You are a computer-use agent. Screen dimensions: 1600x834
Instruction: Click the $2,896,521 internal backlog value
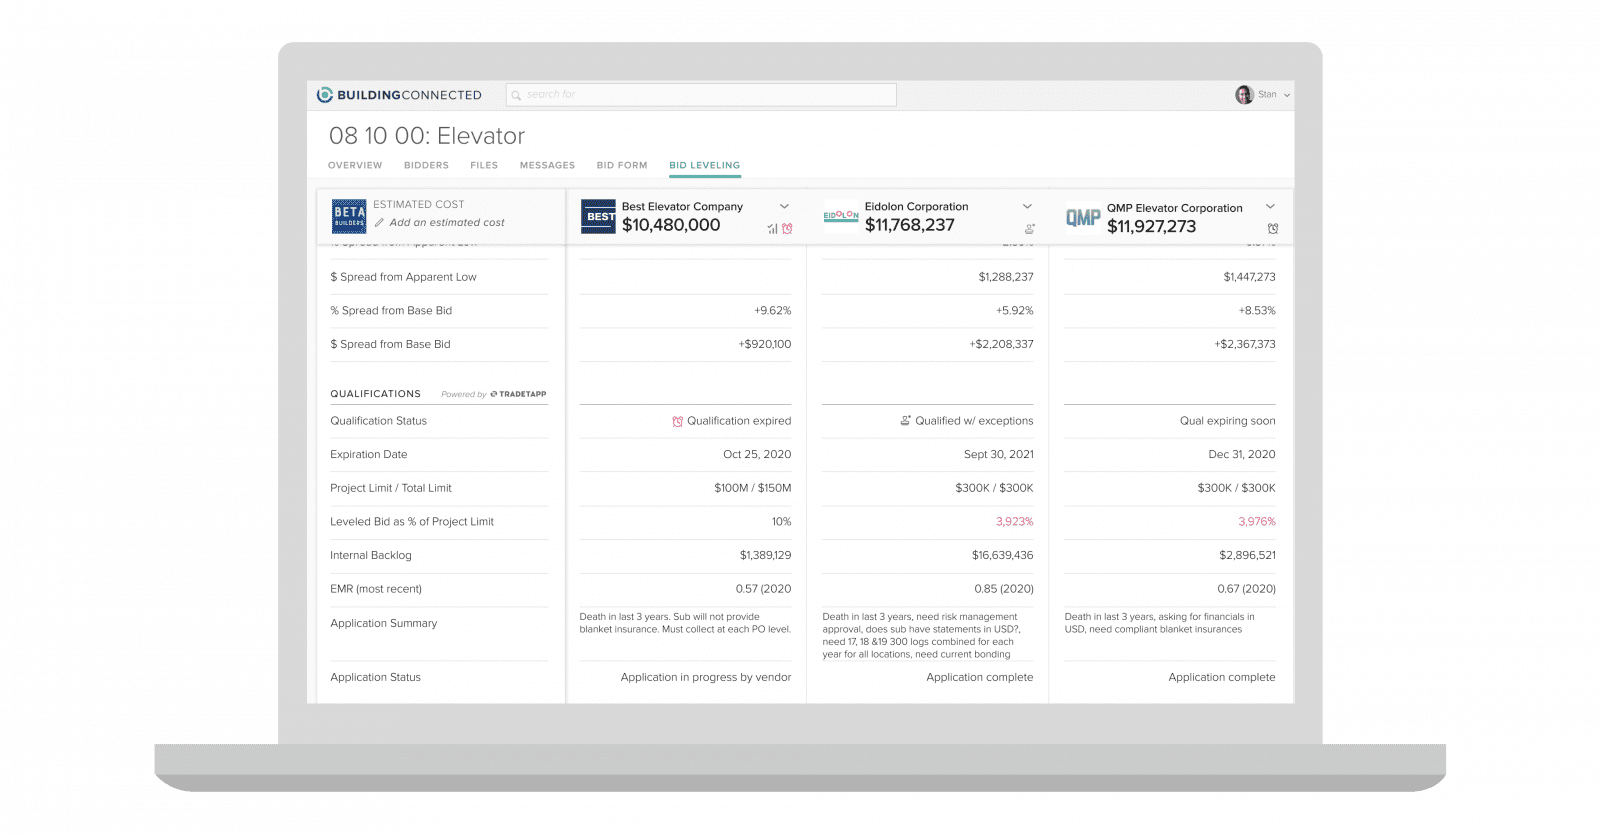tap(1247, 555)
